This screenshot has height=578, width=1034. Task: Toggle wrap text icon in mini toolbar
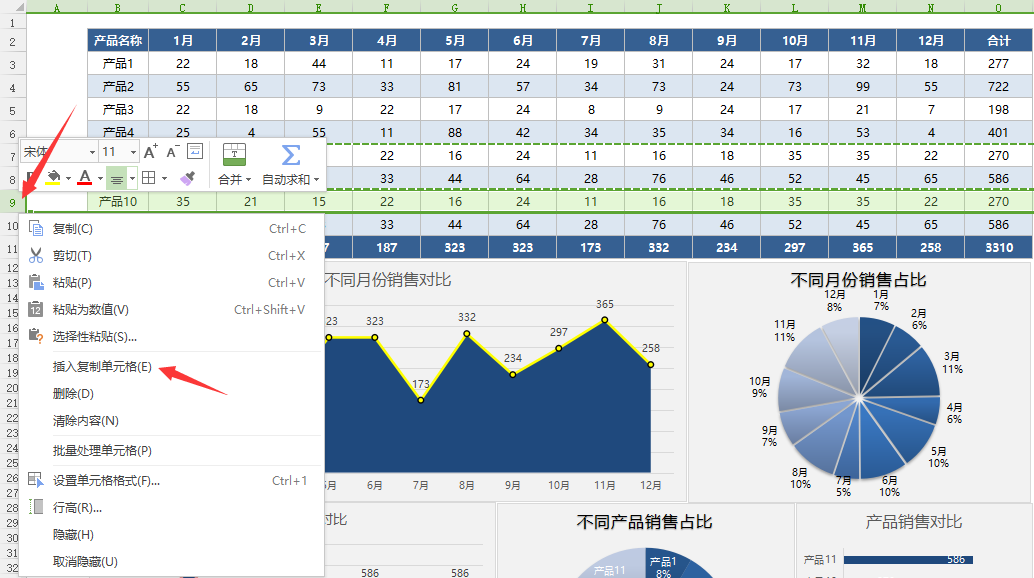point(195,152)
